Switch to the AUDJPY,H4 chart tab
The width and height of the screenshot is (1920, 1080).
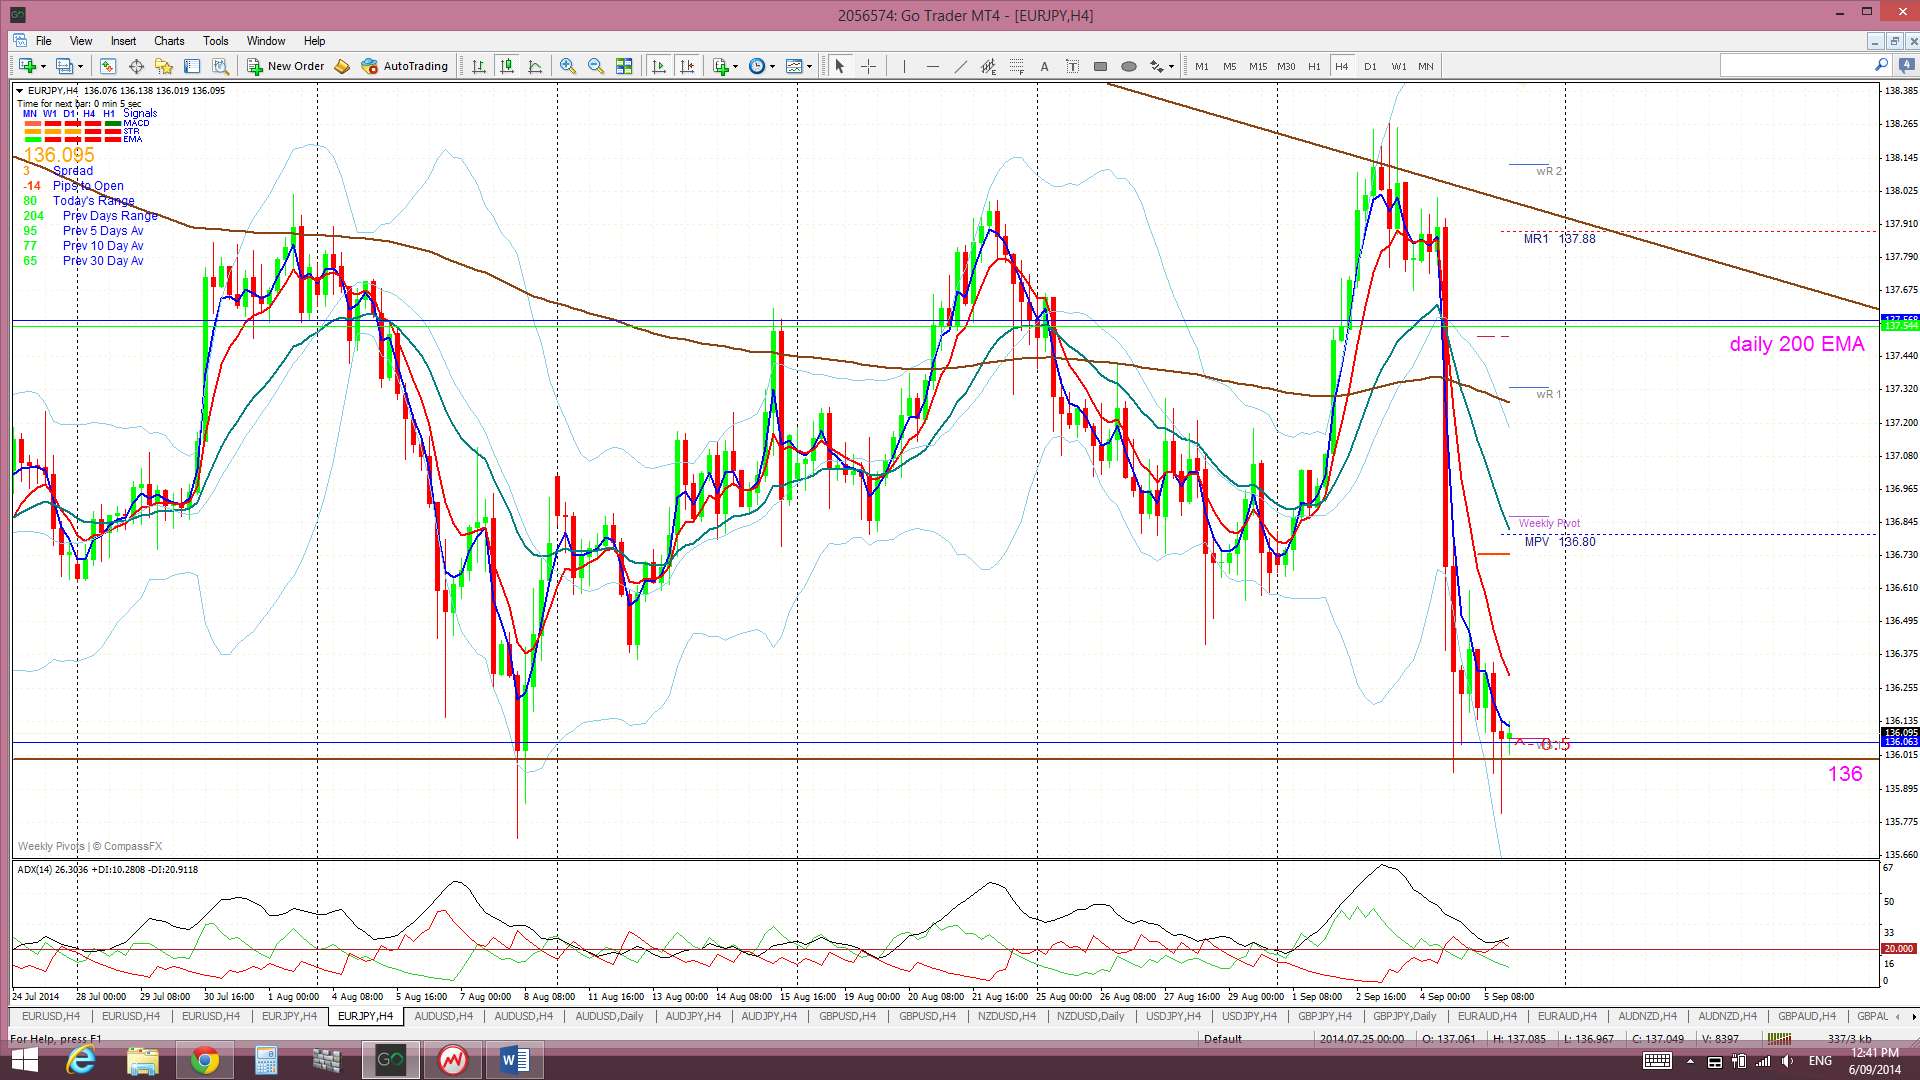tap(692, 1016)
